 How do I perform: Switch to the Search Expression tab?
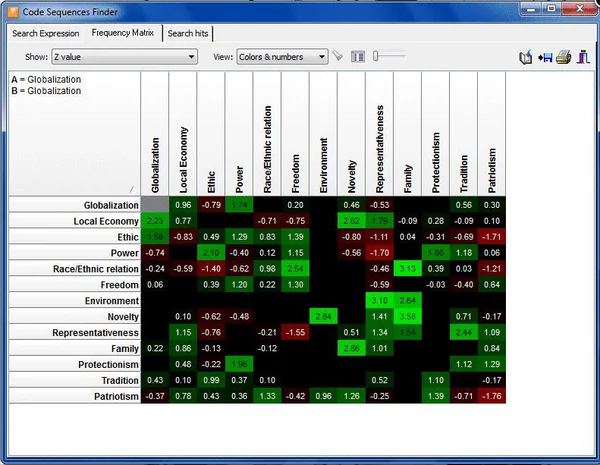[x=46, y=34]
